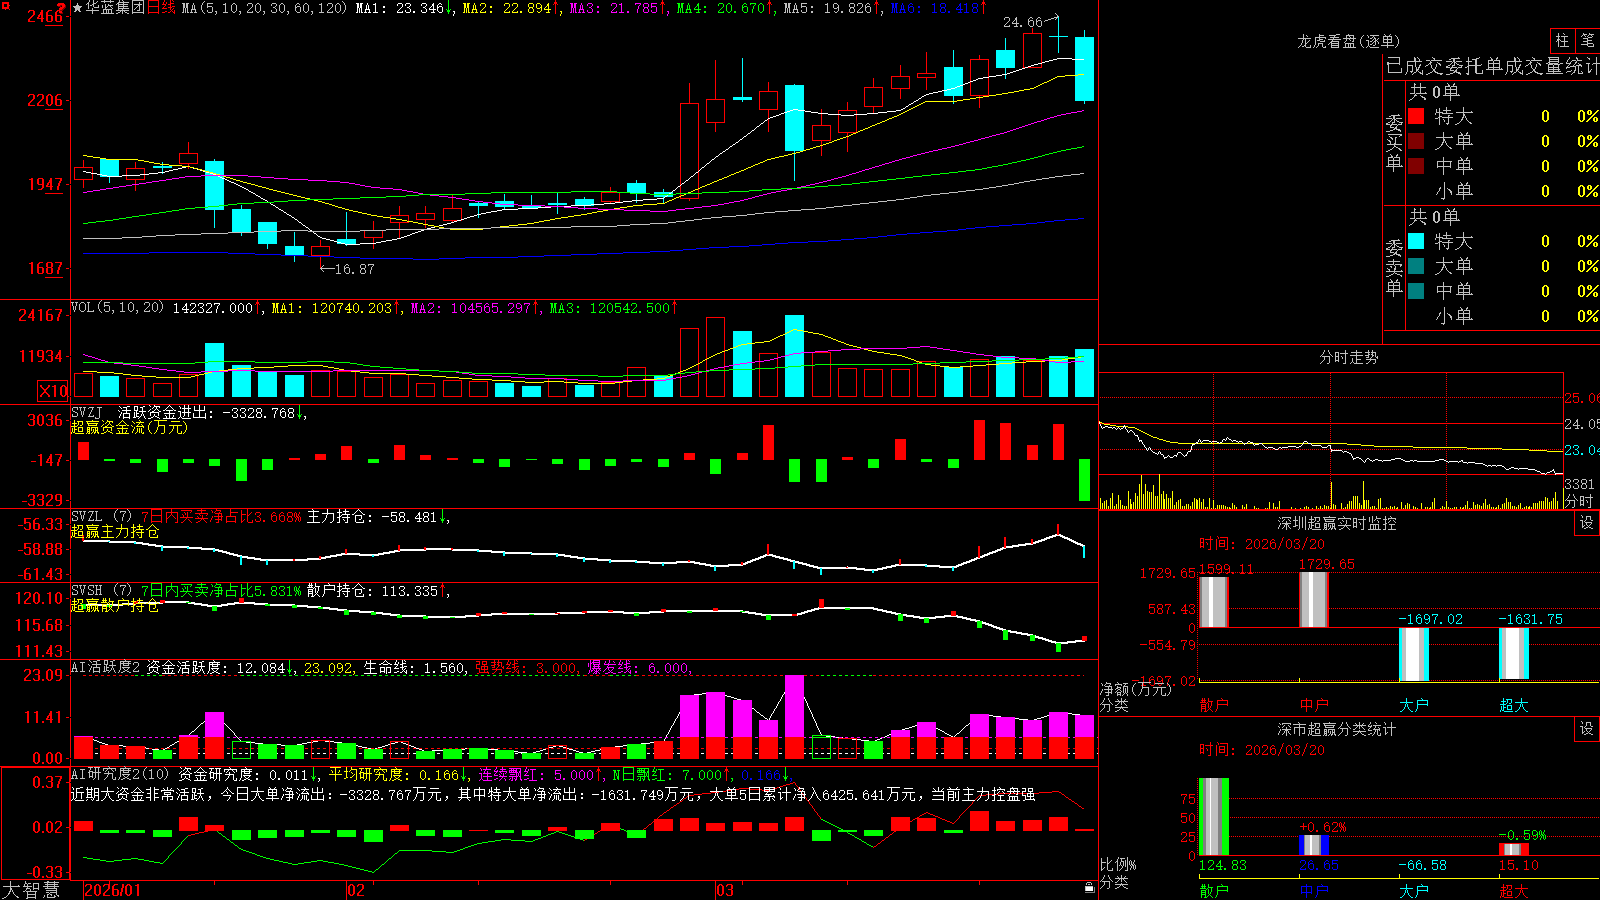
Task: Click the cyan 特大 sell-order color swatch
Action: [x=1416, y=241]
